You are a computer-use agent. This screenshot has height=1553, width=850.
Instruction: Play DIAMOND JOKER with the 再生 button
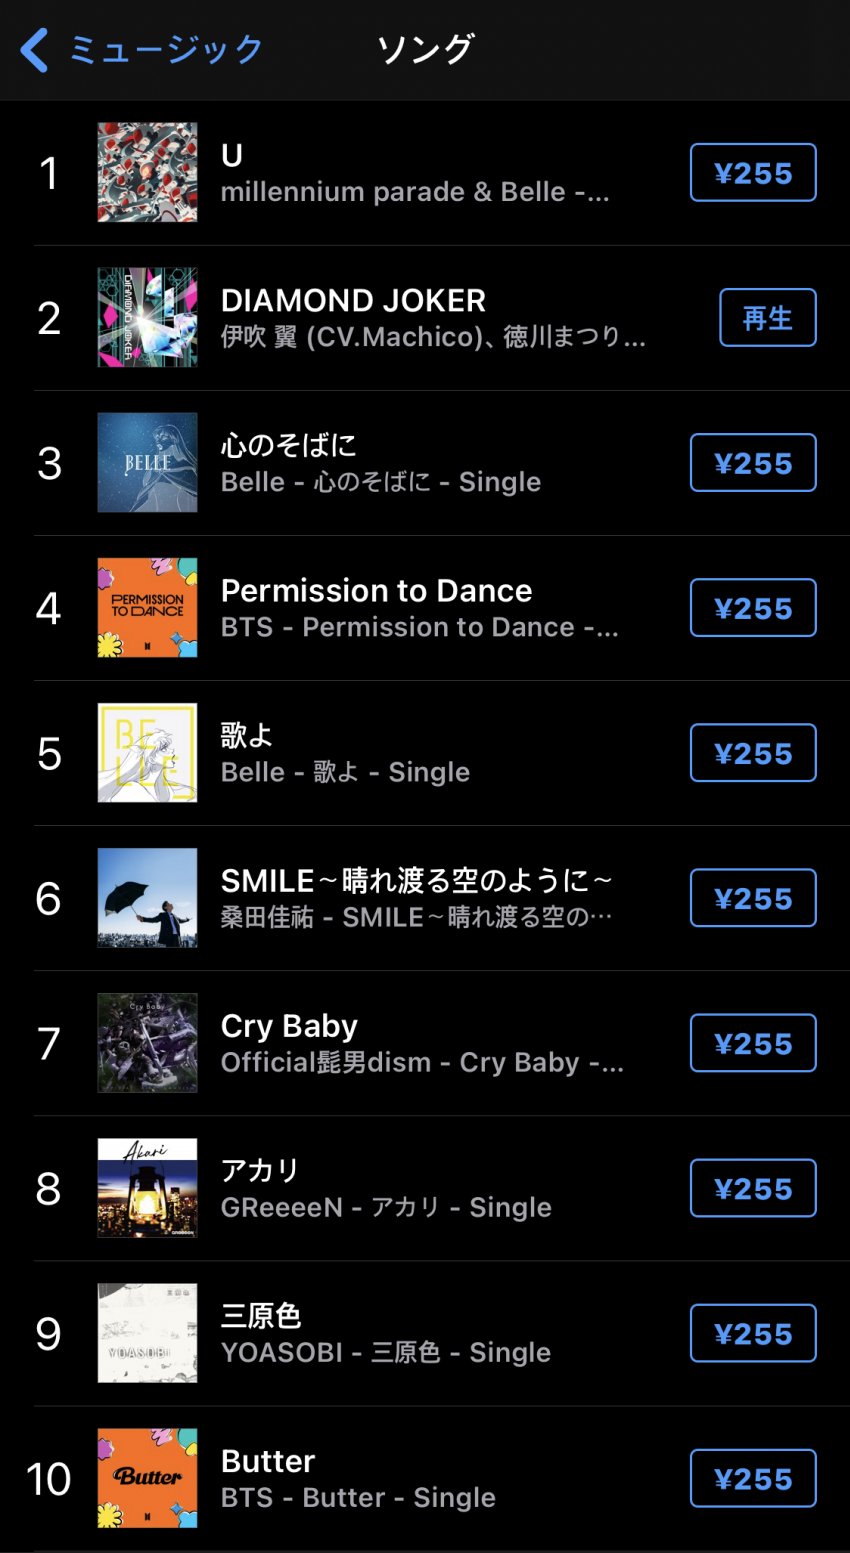pos(767,318)
